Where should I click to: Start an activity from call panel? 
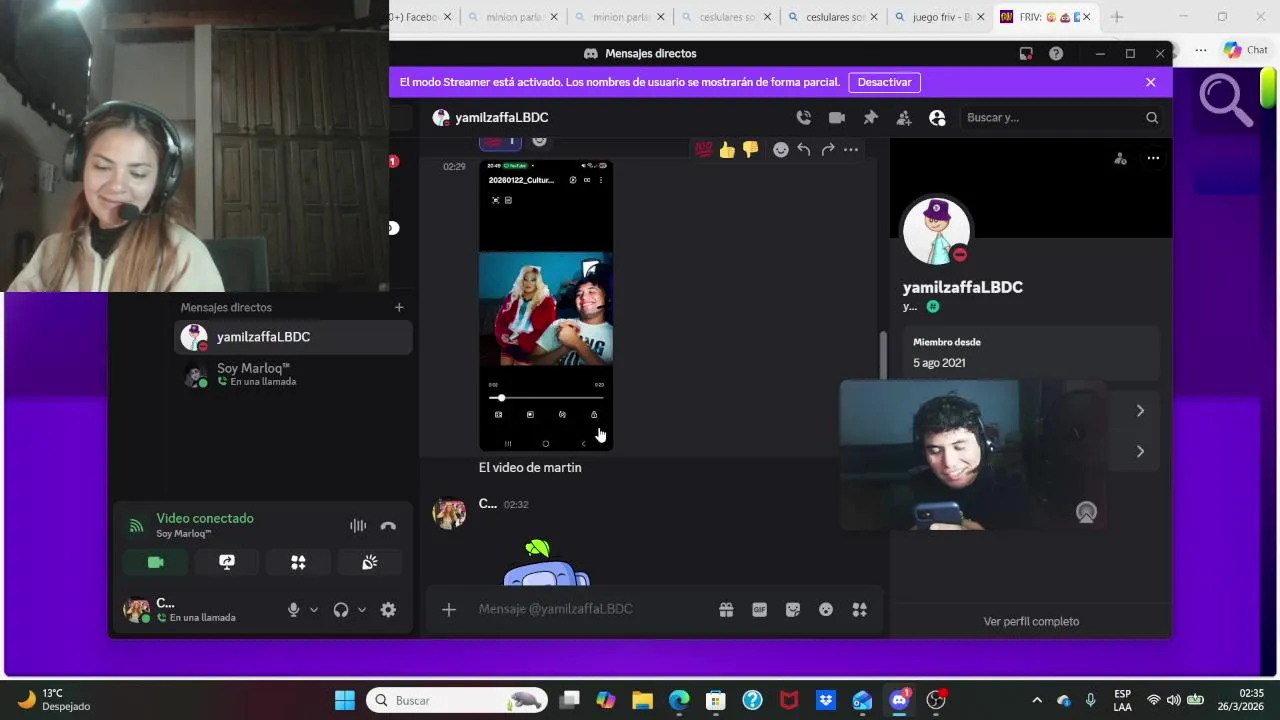pyautogui.click(x=298, y=562)
